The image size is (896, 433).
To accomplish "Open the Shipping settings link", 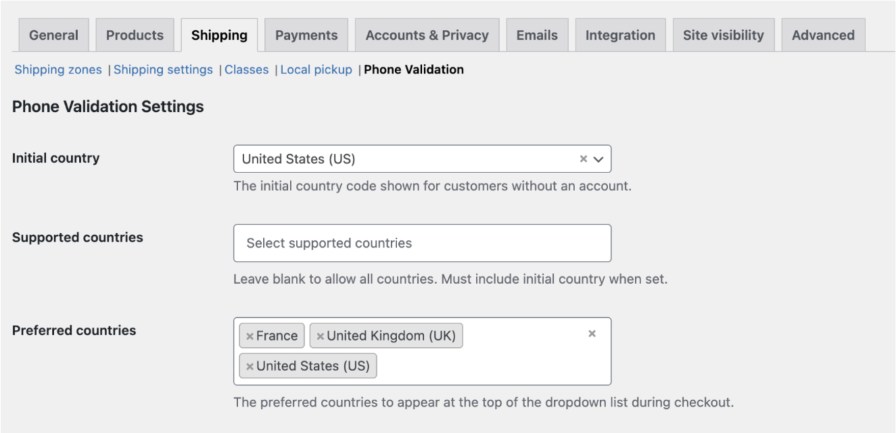I will pos(163,70).
